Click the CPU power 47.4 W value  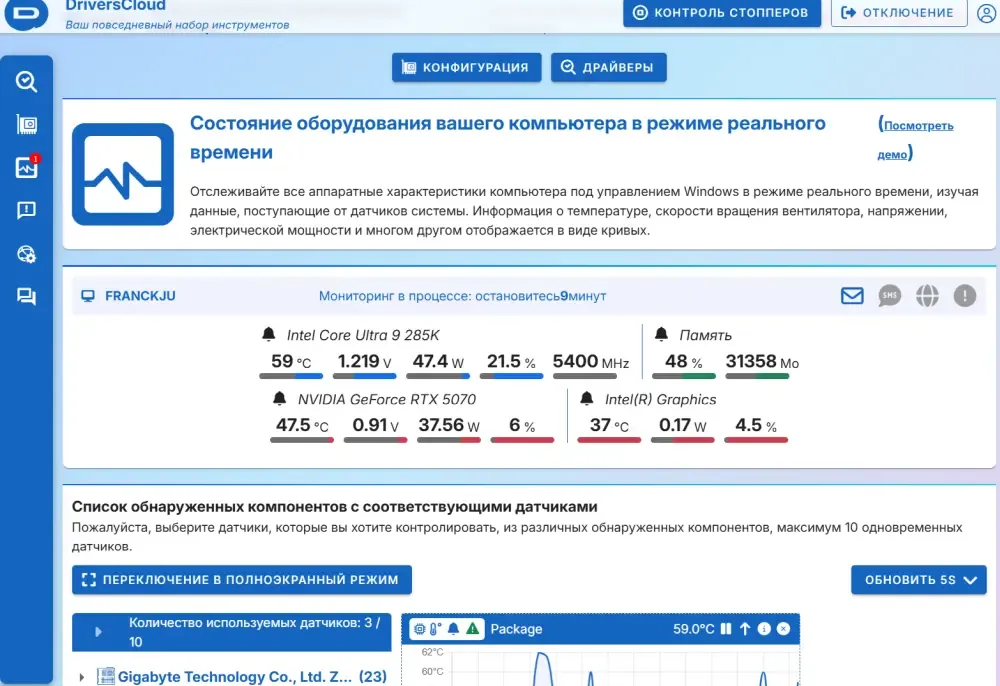(x=438, y=361)
